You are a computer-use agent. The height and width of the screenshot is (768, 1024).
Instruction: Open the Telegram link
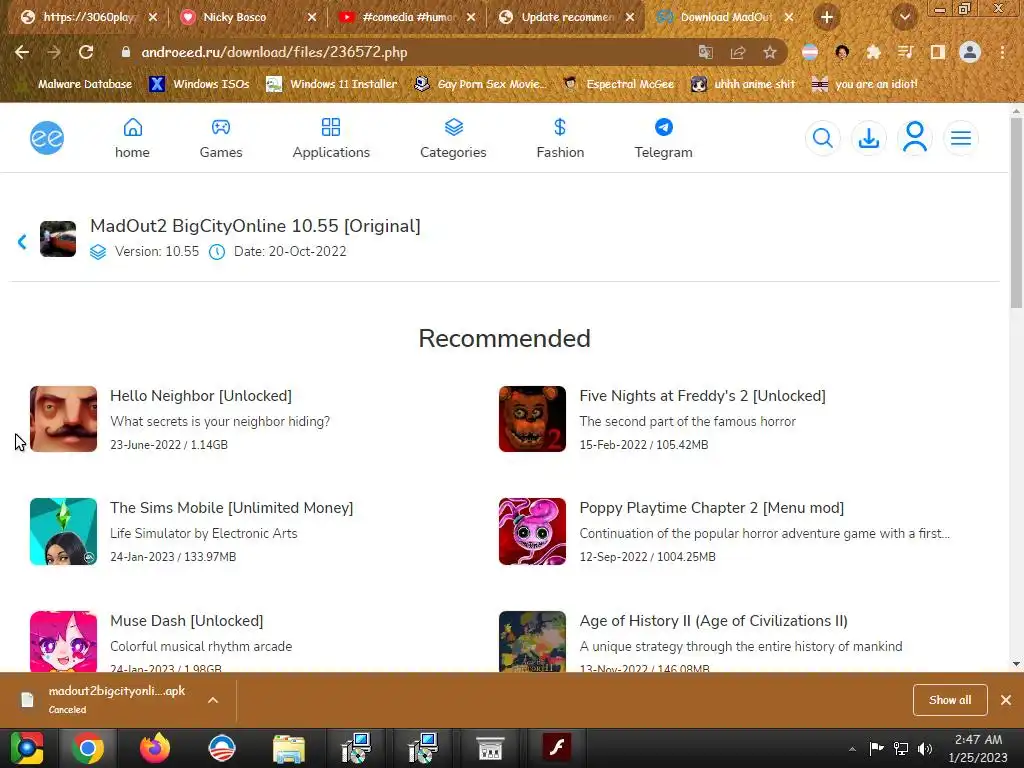coord(664,138)
